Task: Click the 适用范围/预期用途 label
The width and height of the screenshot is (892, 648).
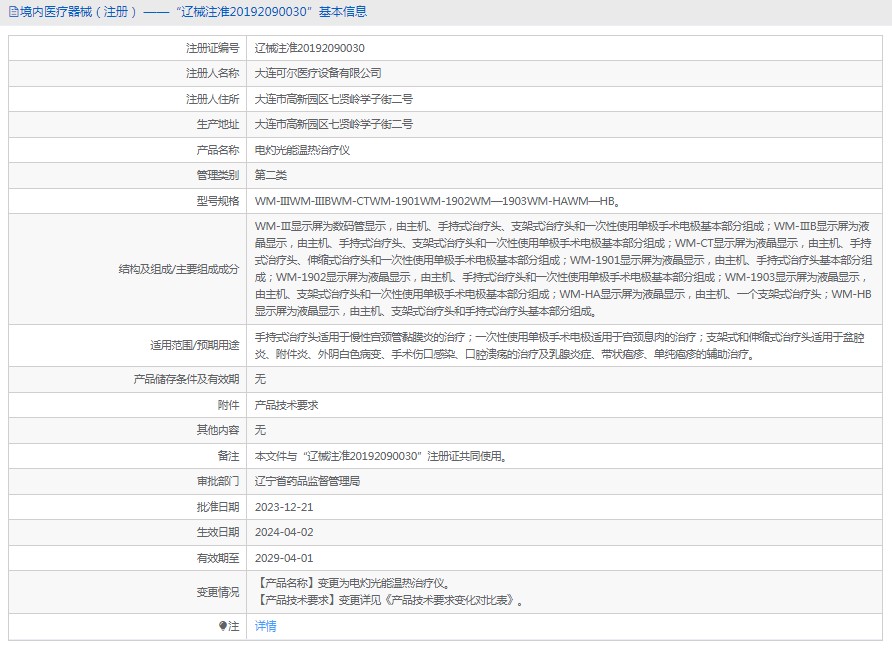Action: pyautogui.click(x=195, y=345)
